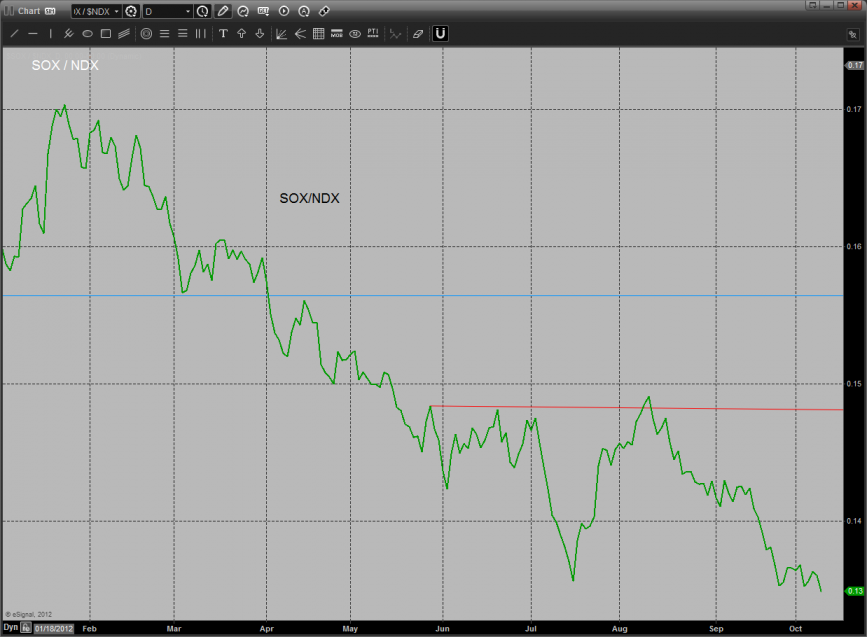Select the horizontal line drawing tool
Screen dimensions: 867x637
click(33, 34)
